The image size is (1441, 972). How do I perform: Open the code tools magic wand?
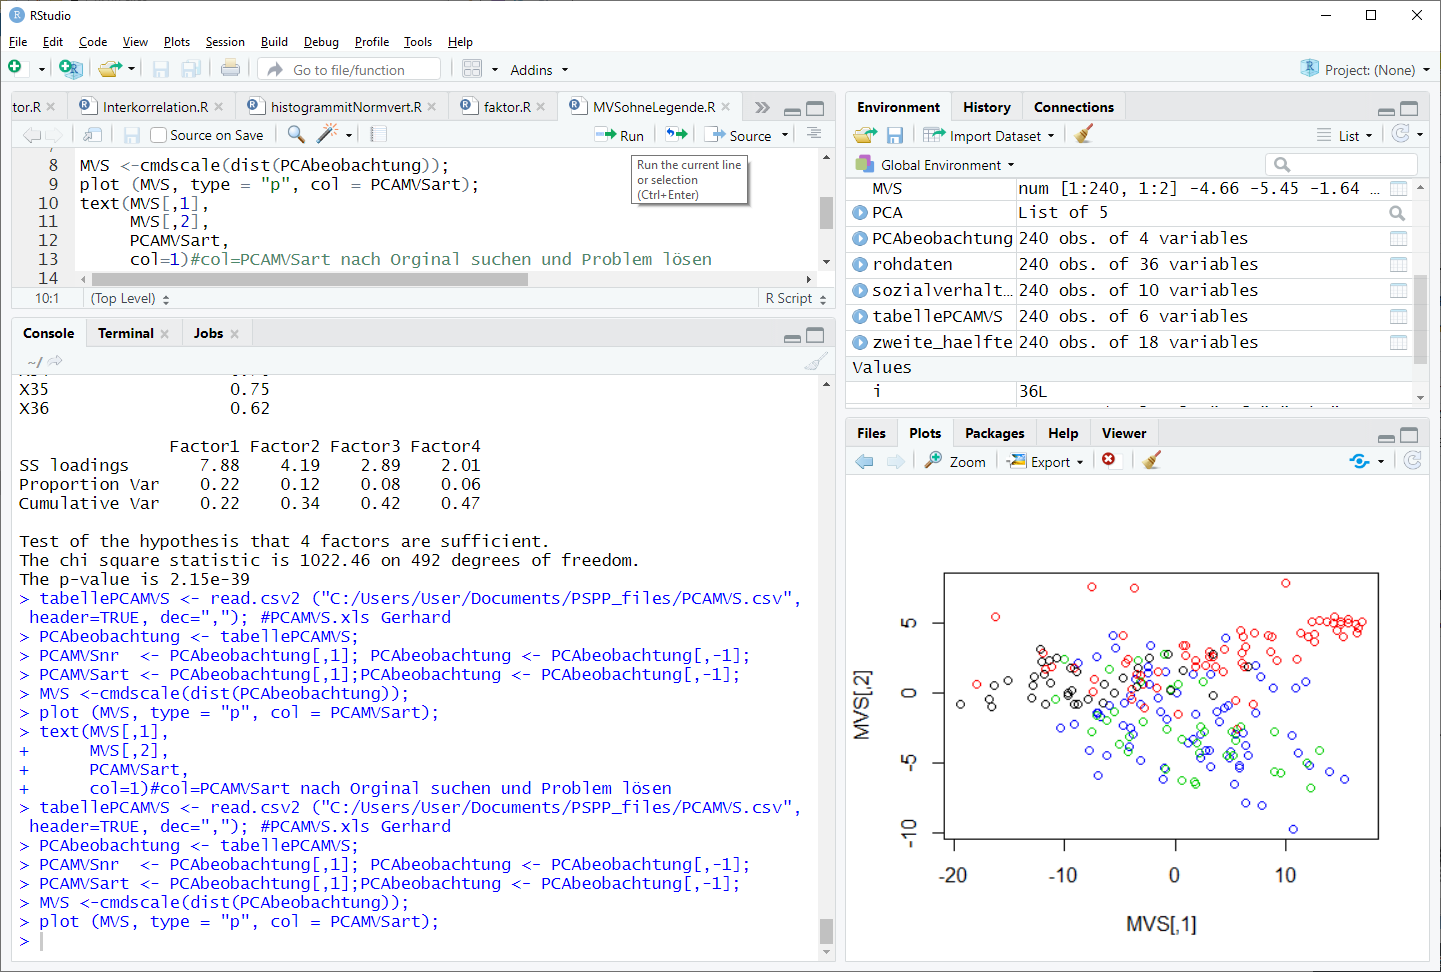[327, 134]
